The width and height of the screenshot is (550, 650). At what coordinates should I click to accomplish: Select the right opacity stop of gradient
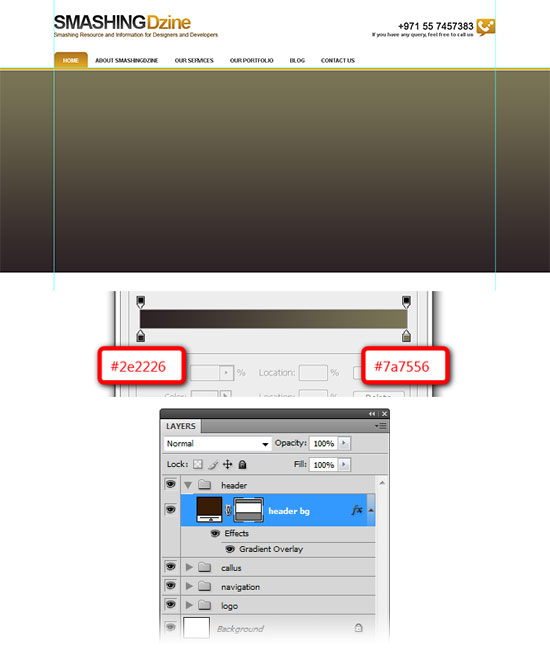point(406,301)
